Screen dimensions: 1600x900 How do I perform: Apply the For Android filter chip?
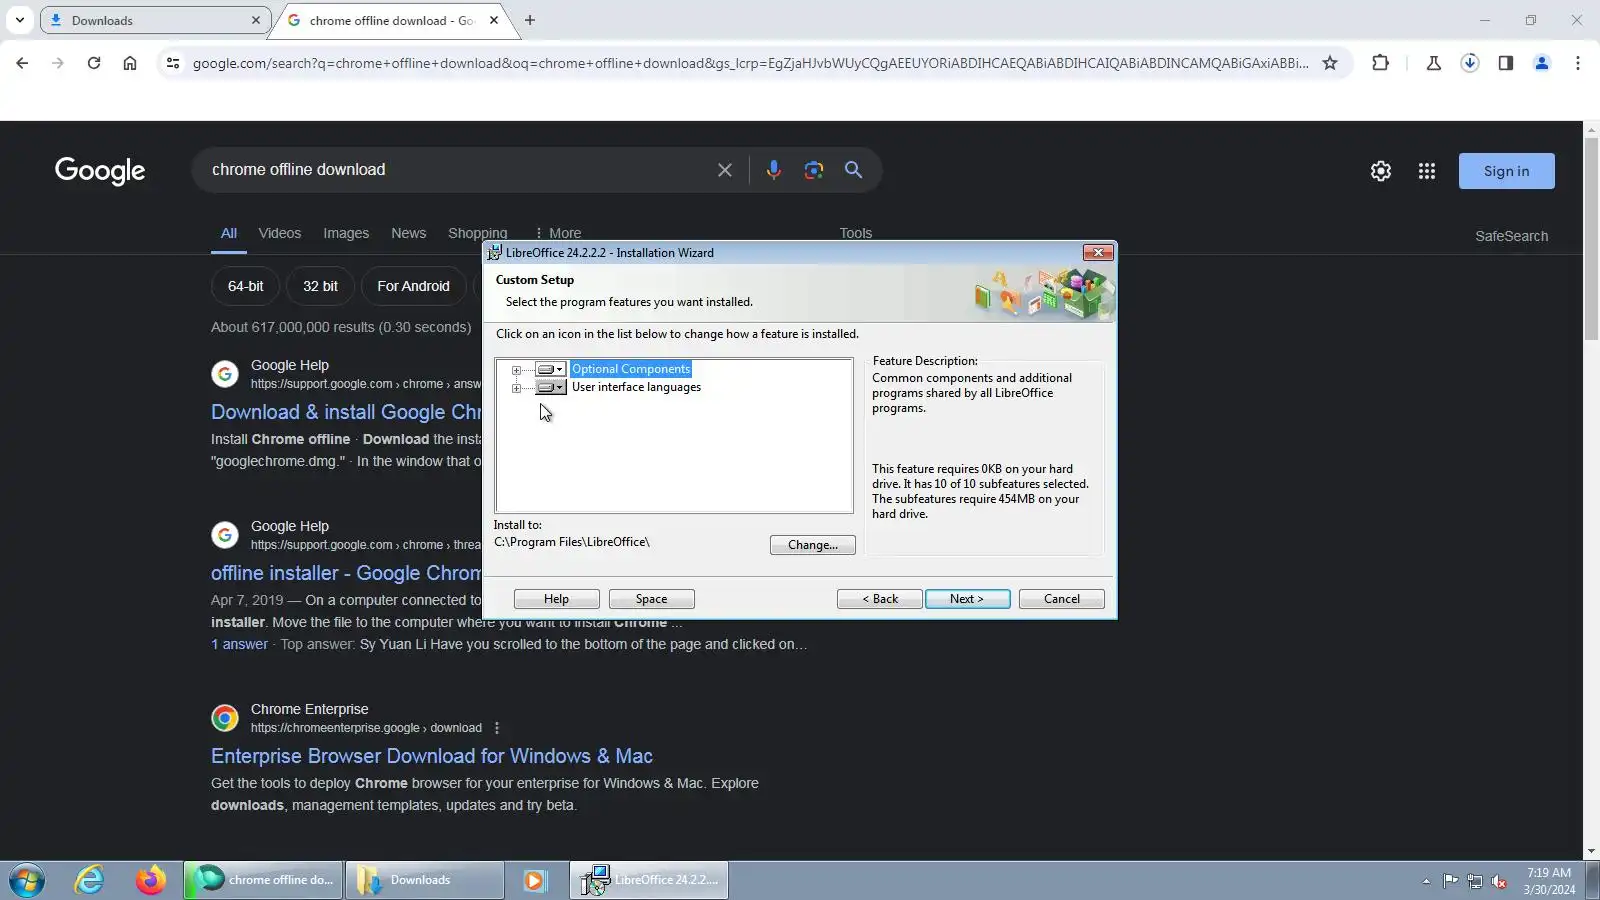414,286
